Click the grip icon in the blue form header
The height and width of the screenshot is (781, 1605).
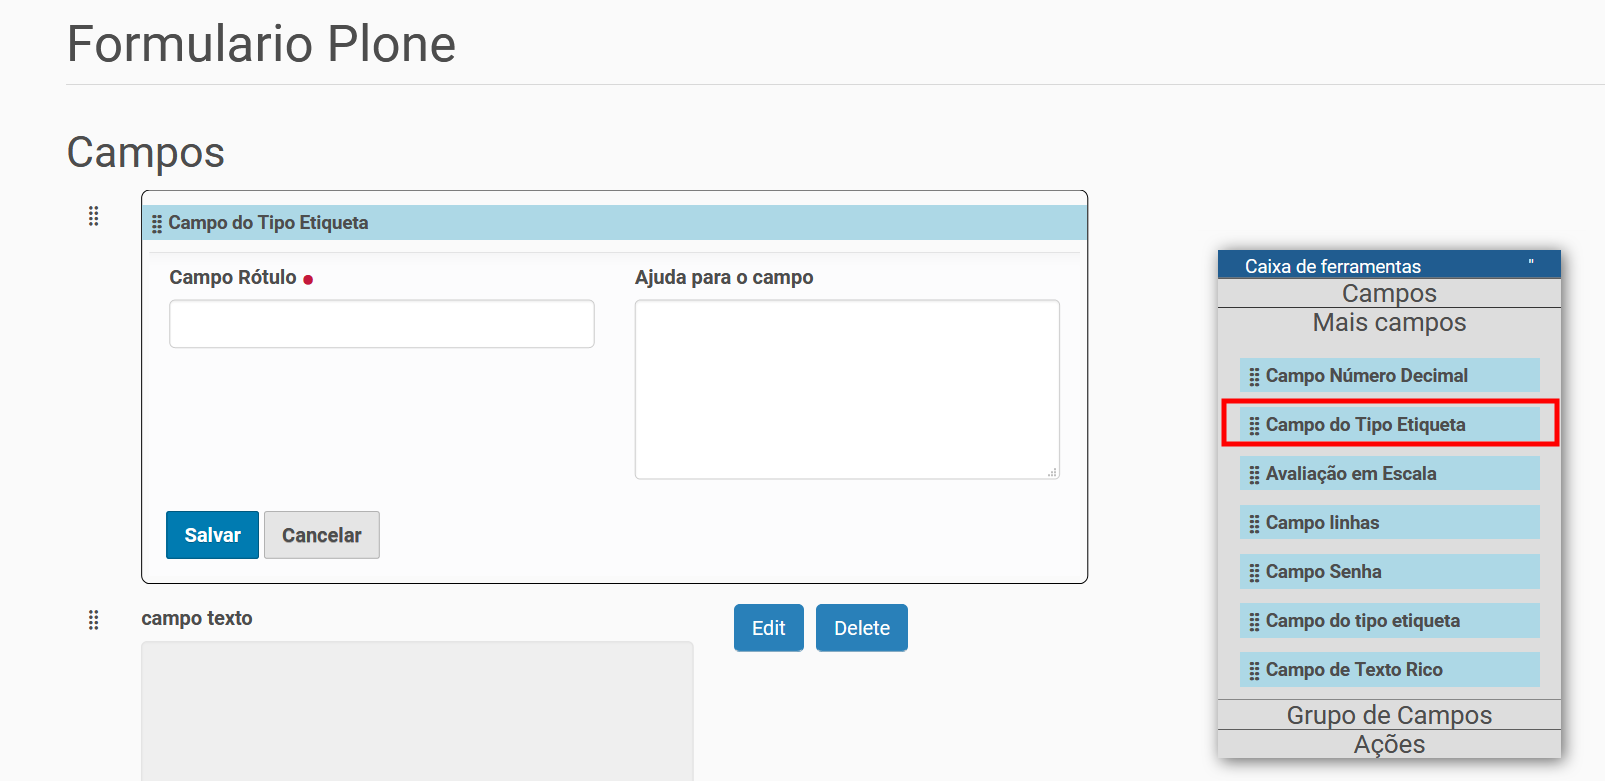[157, 224]
